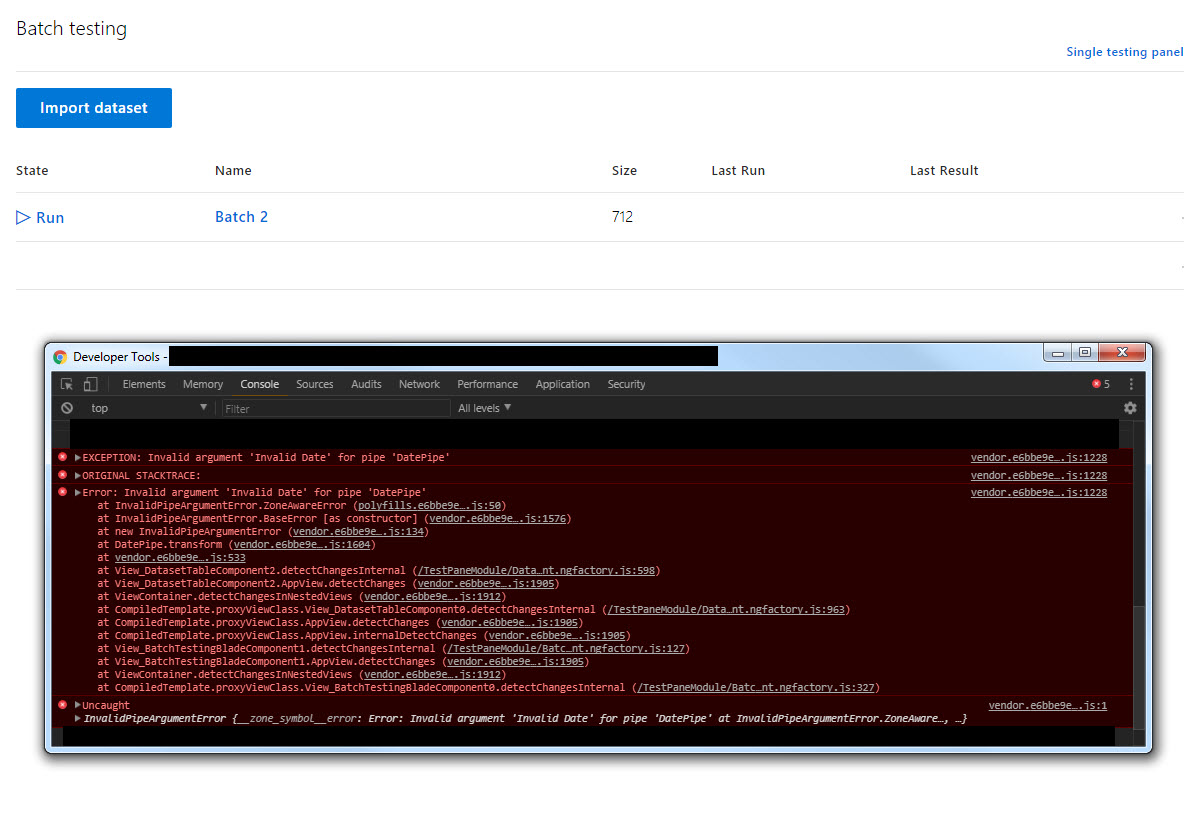Clear the console with the circle-slash icon

pos(67,408)
